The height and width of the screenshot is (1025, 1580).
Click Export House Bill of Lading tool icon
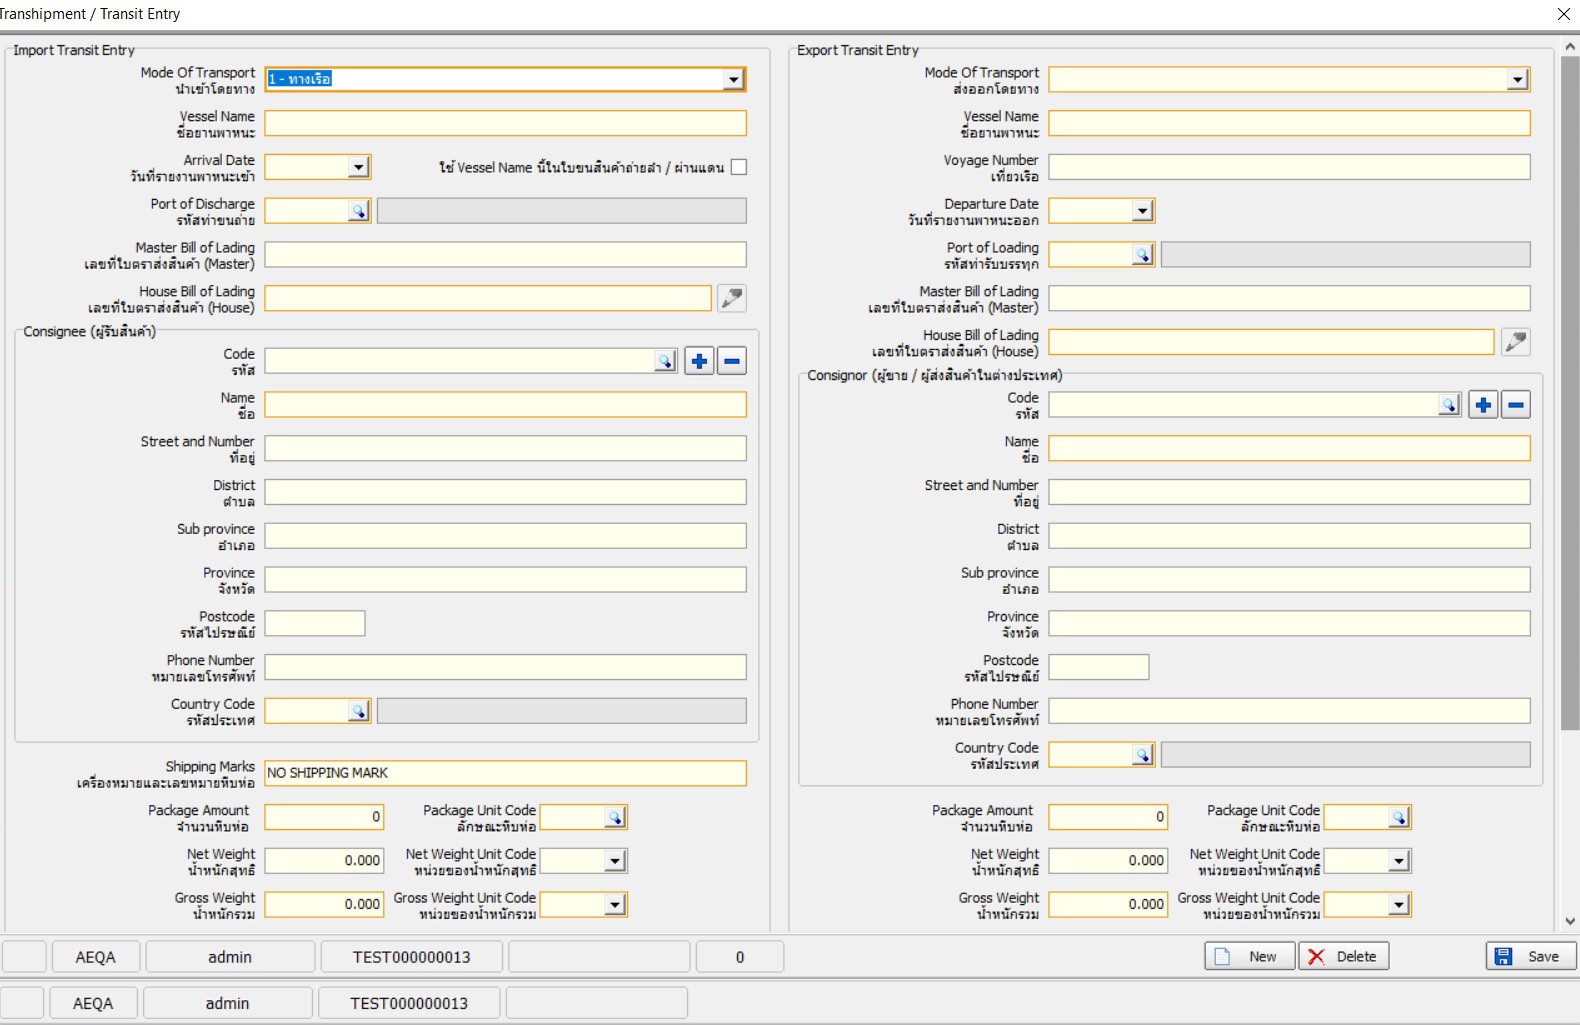[x=1516, y=342]
